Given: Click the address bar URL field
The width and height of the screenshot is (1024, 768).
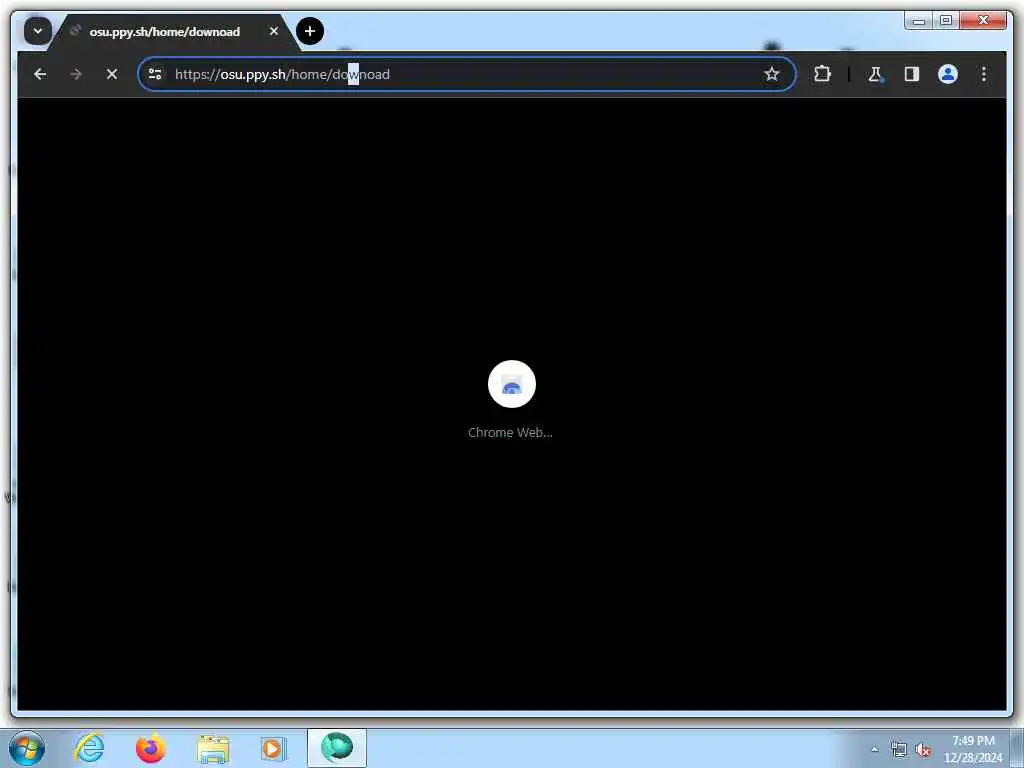Looking at the screenshot, I should (466, 74).
